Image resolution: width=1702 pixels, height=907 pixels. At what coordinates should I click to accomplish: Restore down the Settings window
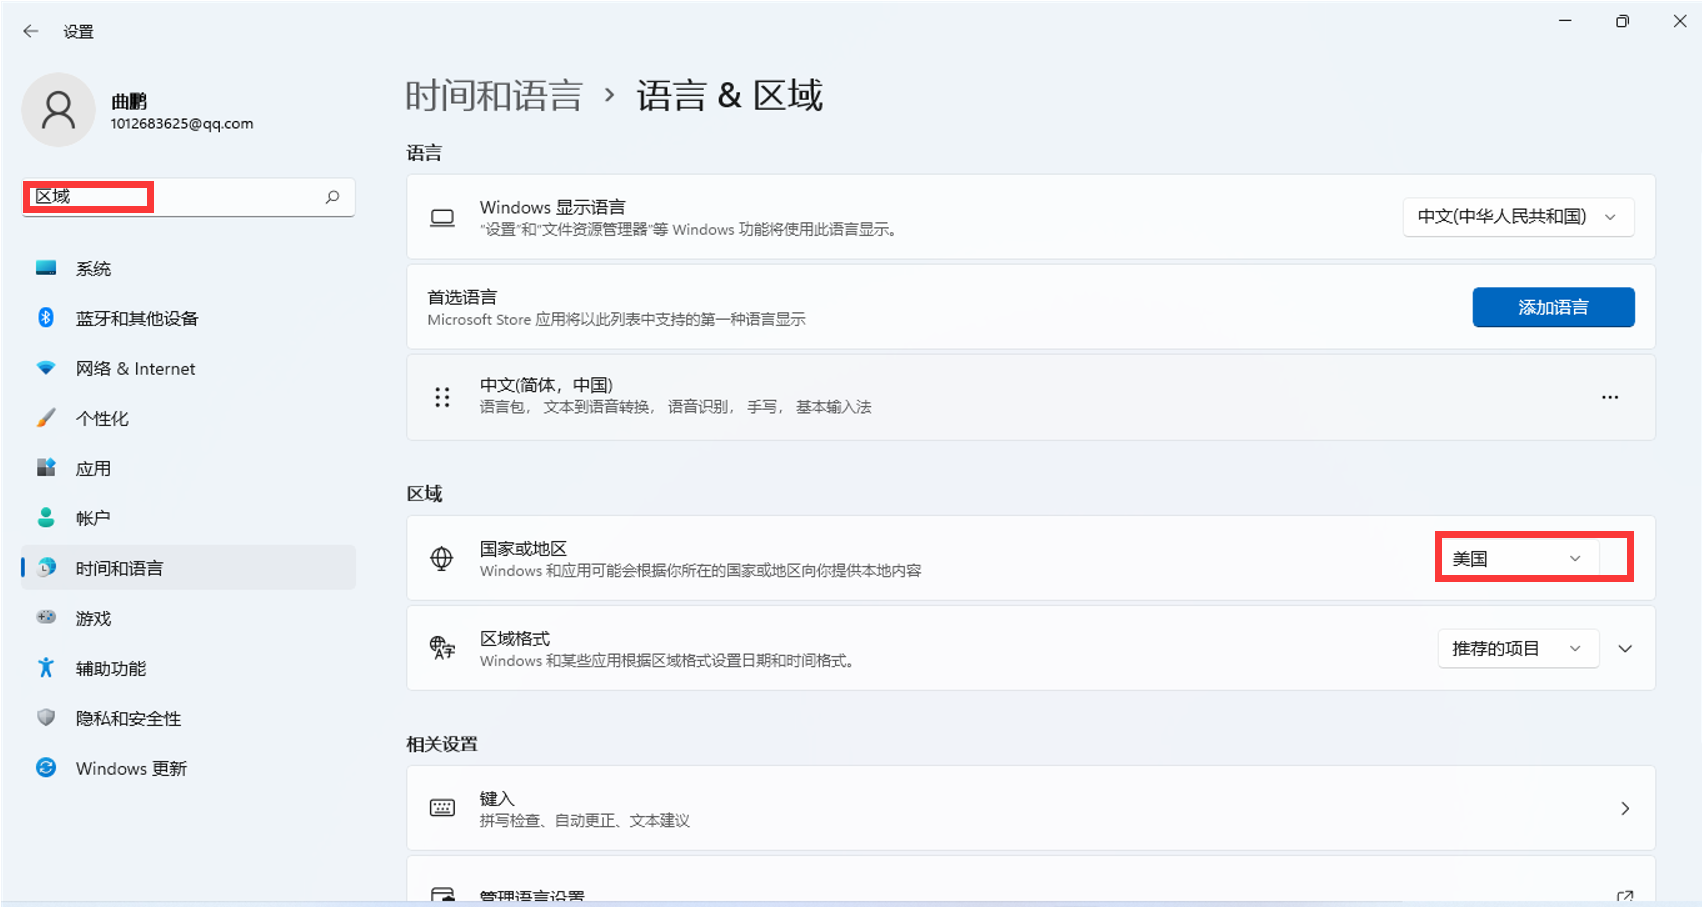pyautogui.click(x=1622, y=21)
